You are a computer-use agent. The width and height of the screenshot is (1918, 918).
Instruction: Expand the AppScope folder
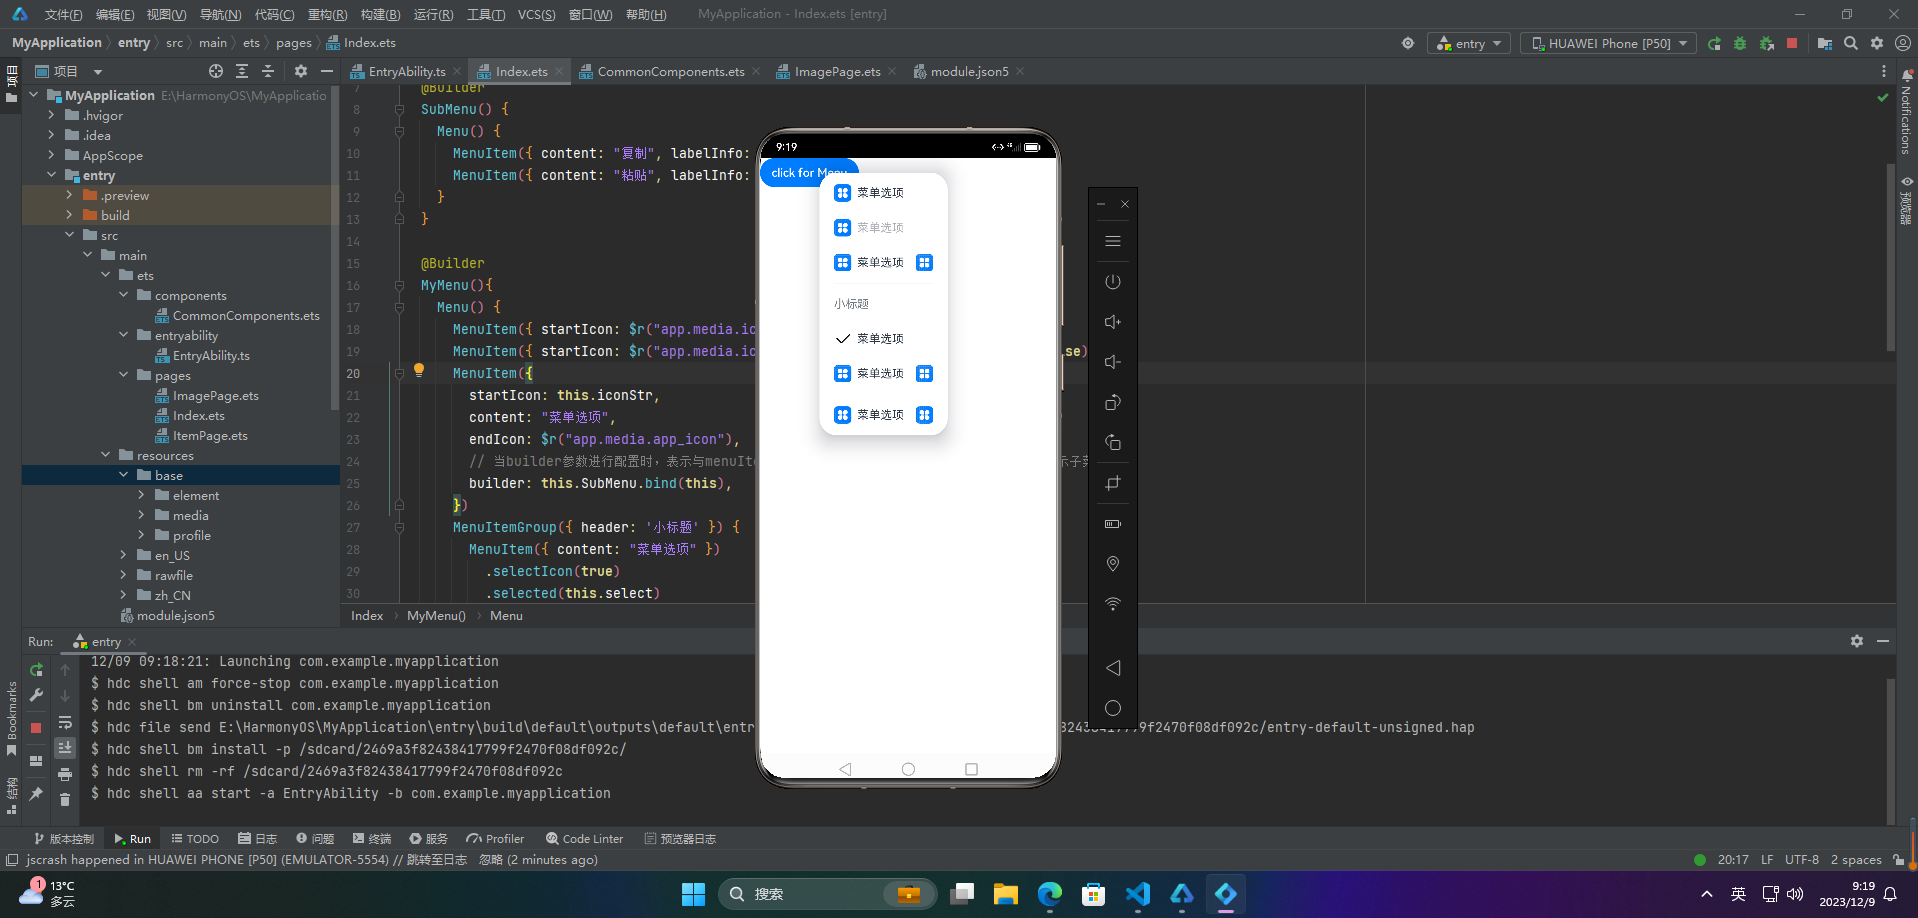pos(51,155)
